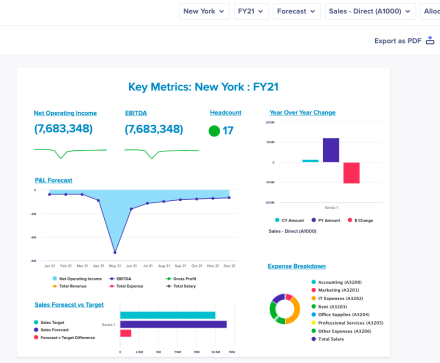Toggle Office Supplies (A3204) legend
440x363 pixels.
point(340,314)
